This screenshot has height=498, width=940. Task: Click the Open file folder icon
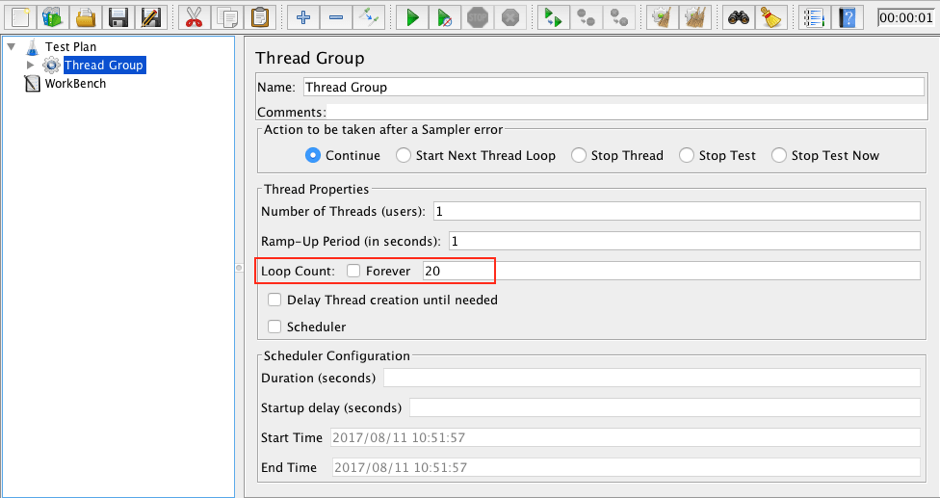[86, 17]
